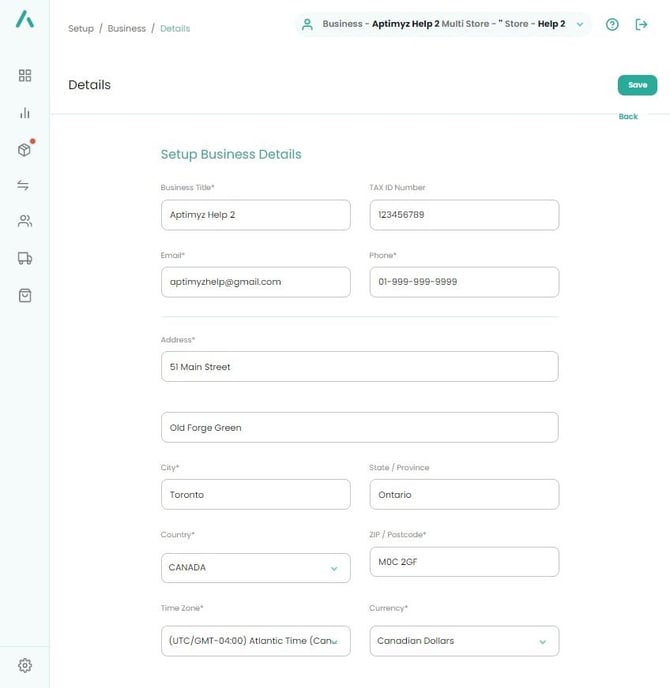This screenshot has width=670, height=688.
Task: Expand the Currency dropdown showing Canadian Dollars
Action: 464,641
